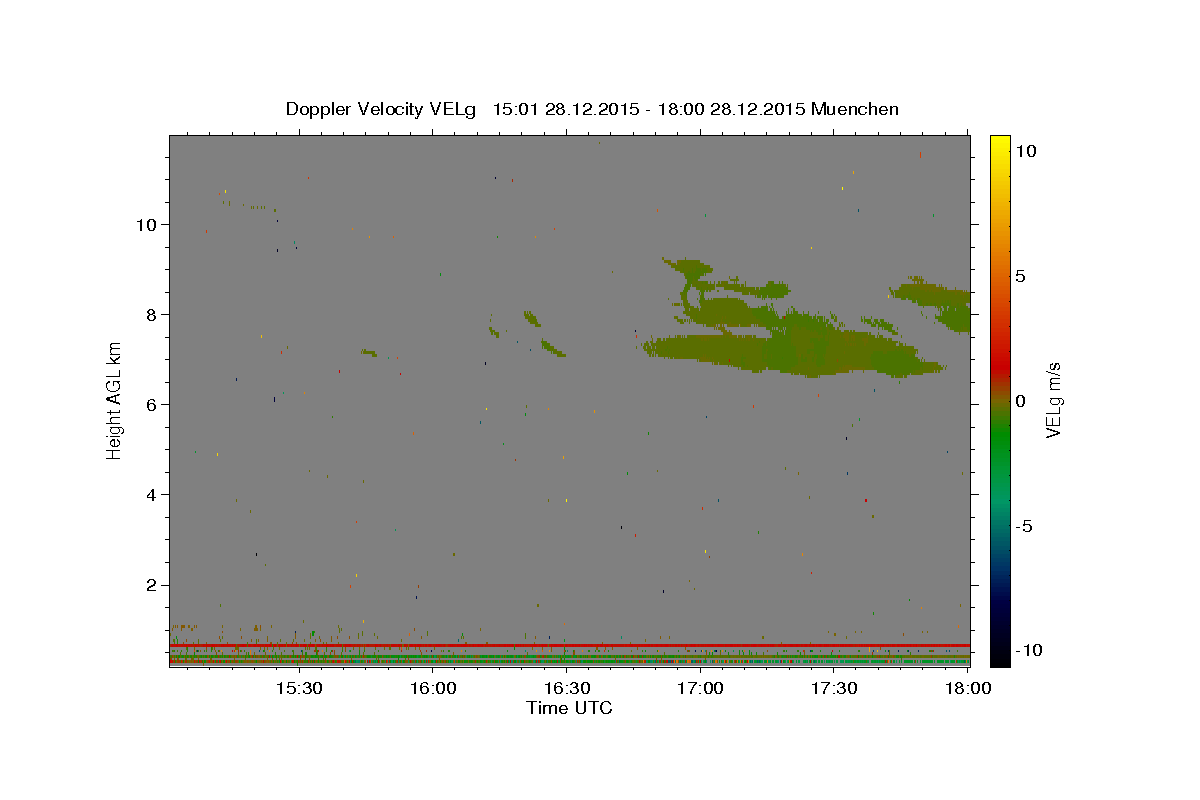The image size is (1200, 800).
Task: Click the 16:30 time tick label
Action: [x=566, y=689]
